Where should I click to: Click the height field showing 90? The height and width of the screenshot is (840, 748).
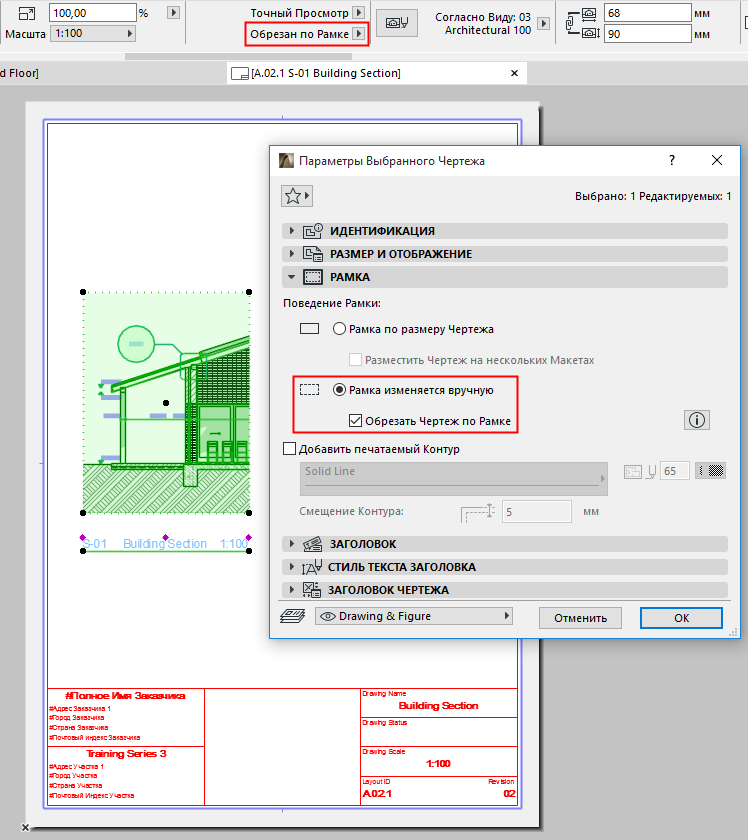coord(648,34)
